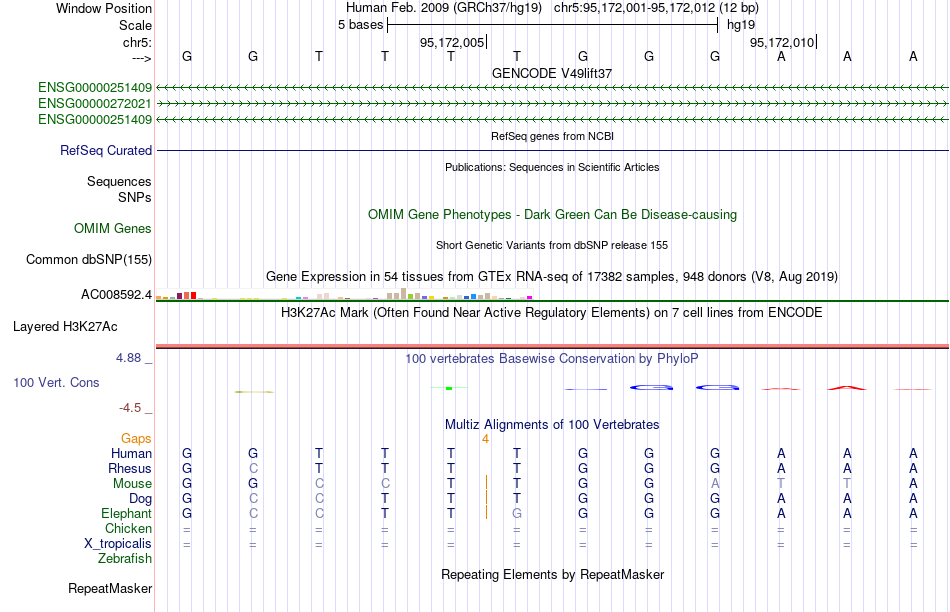Click the chr5: ruler label
950x612 pixels.
tap(138, 42)
